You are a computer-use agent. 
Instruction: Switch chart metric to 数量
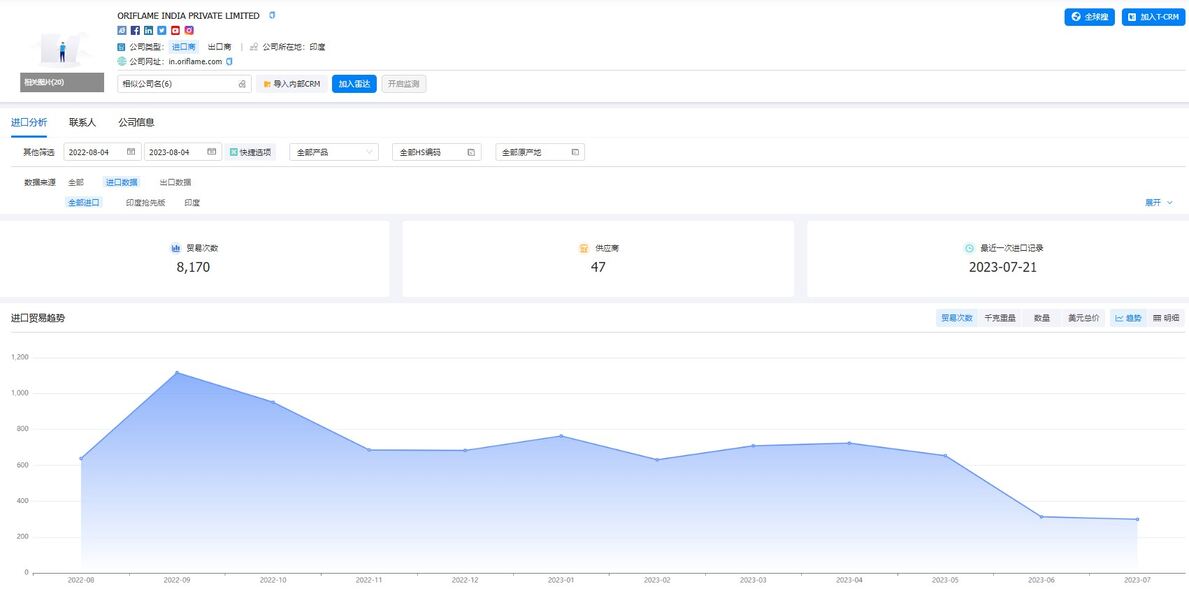(x=1041, y=318)
